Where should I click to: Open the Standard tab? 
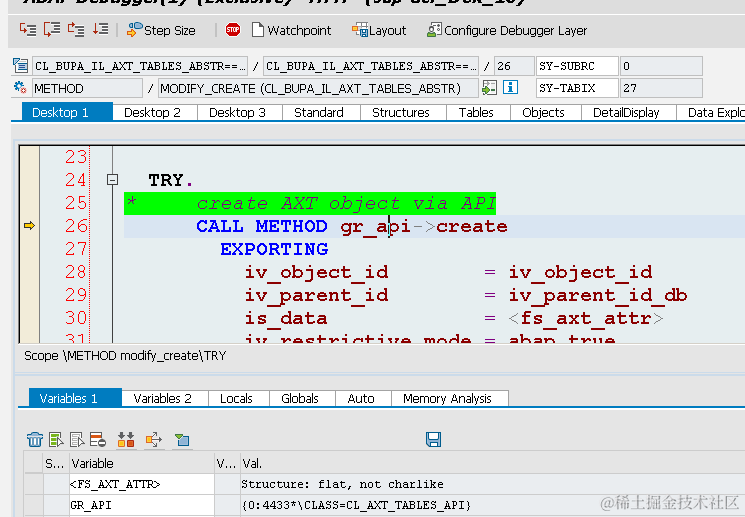point(321,112)
